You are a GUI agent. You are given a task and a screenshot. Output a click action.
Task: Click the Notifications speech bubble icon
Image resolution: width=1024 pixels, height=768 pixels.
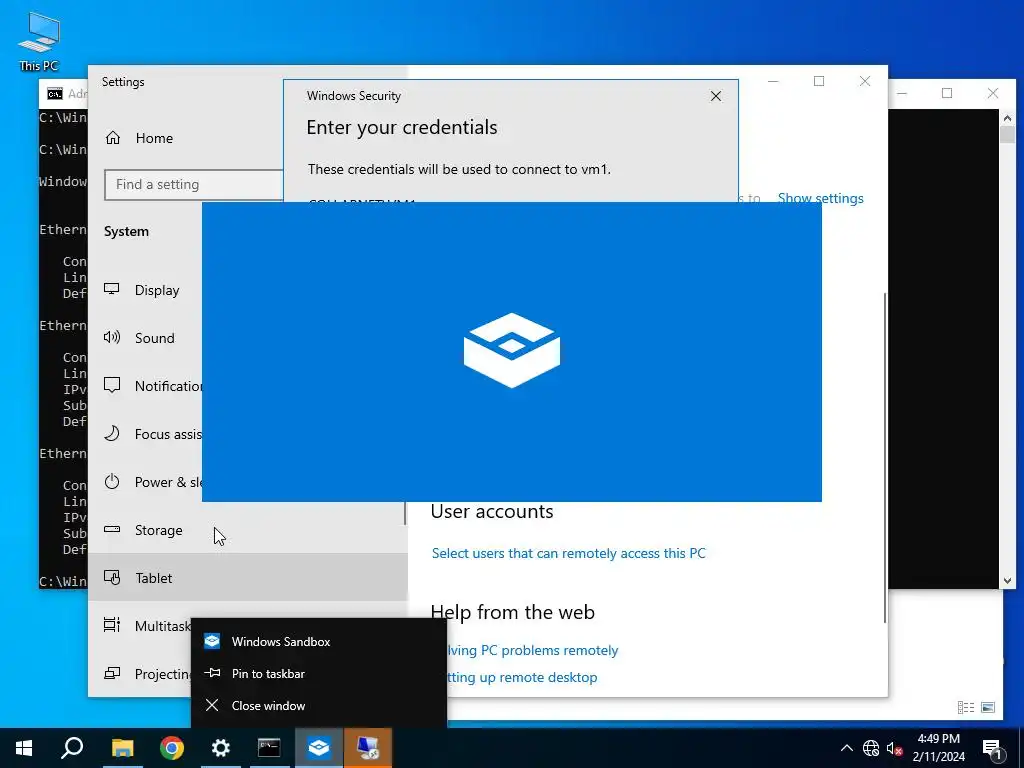(x=112, y=385)
